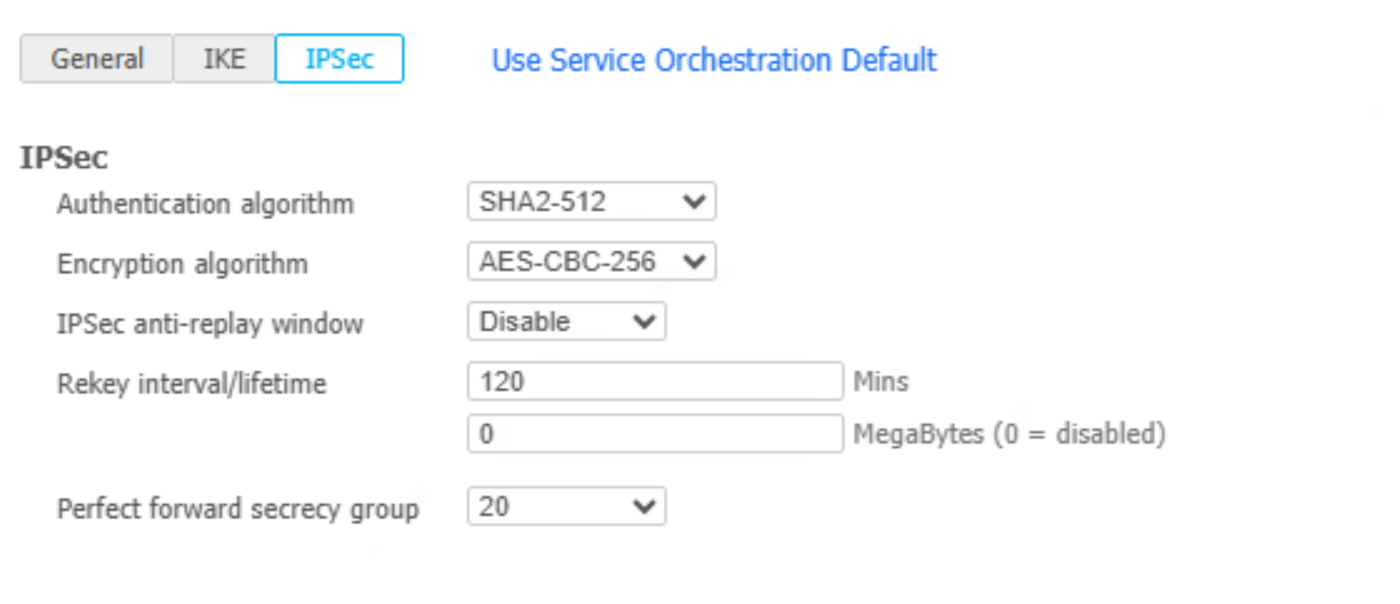Image resolution: width=1400 pixels, height=604 pixels.
Task: Open the Authentication algorithm dropdown
Action: pos(590,202)
